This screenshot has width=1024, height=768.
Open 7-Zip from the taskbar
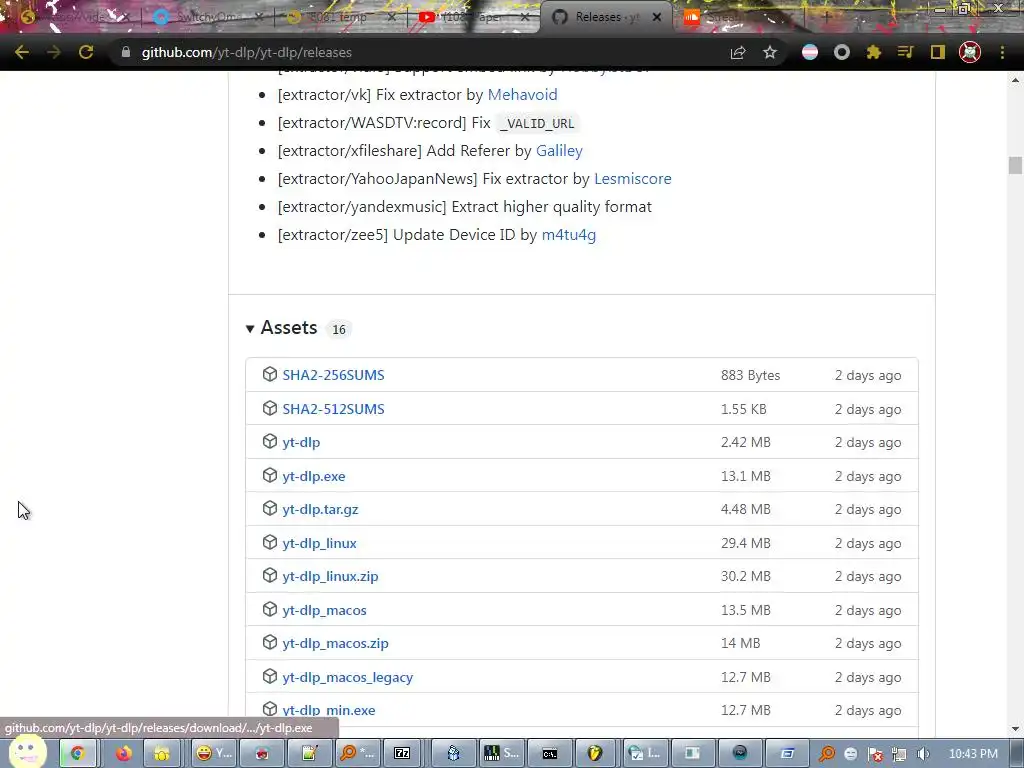click(x=402, y=754)
